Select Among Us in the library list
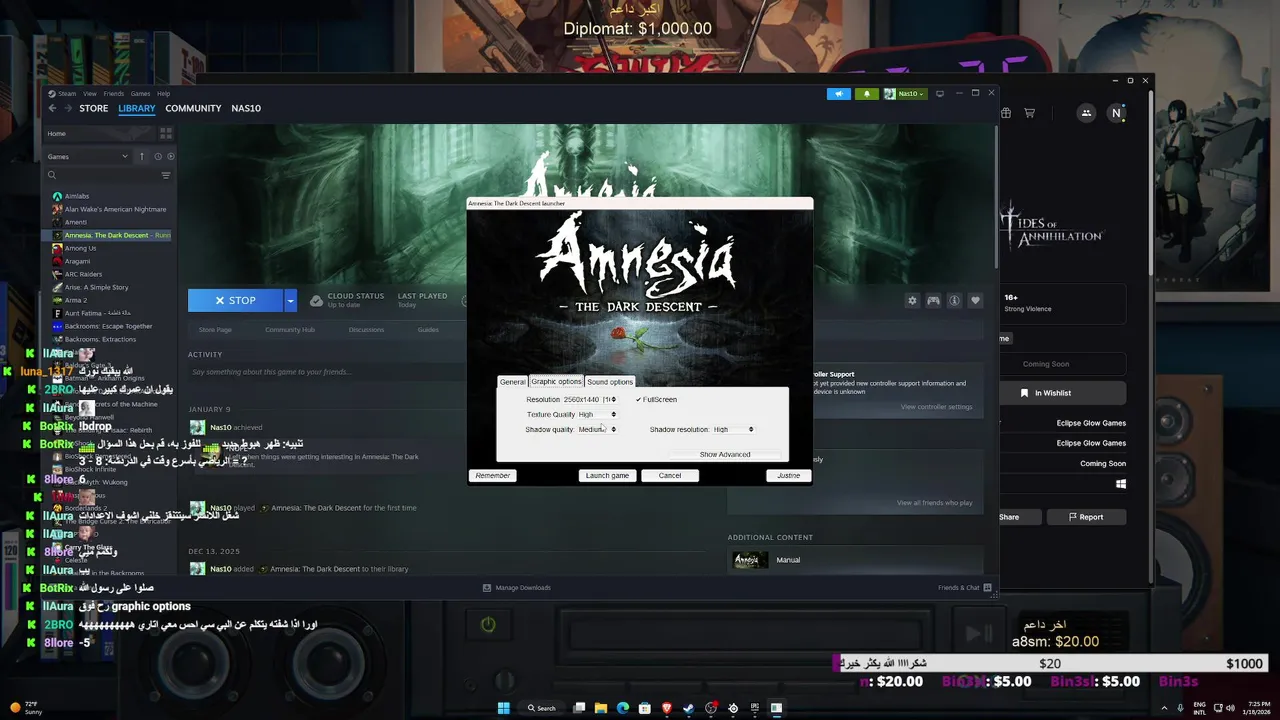Screen dimensions: 1280x720 80,248
